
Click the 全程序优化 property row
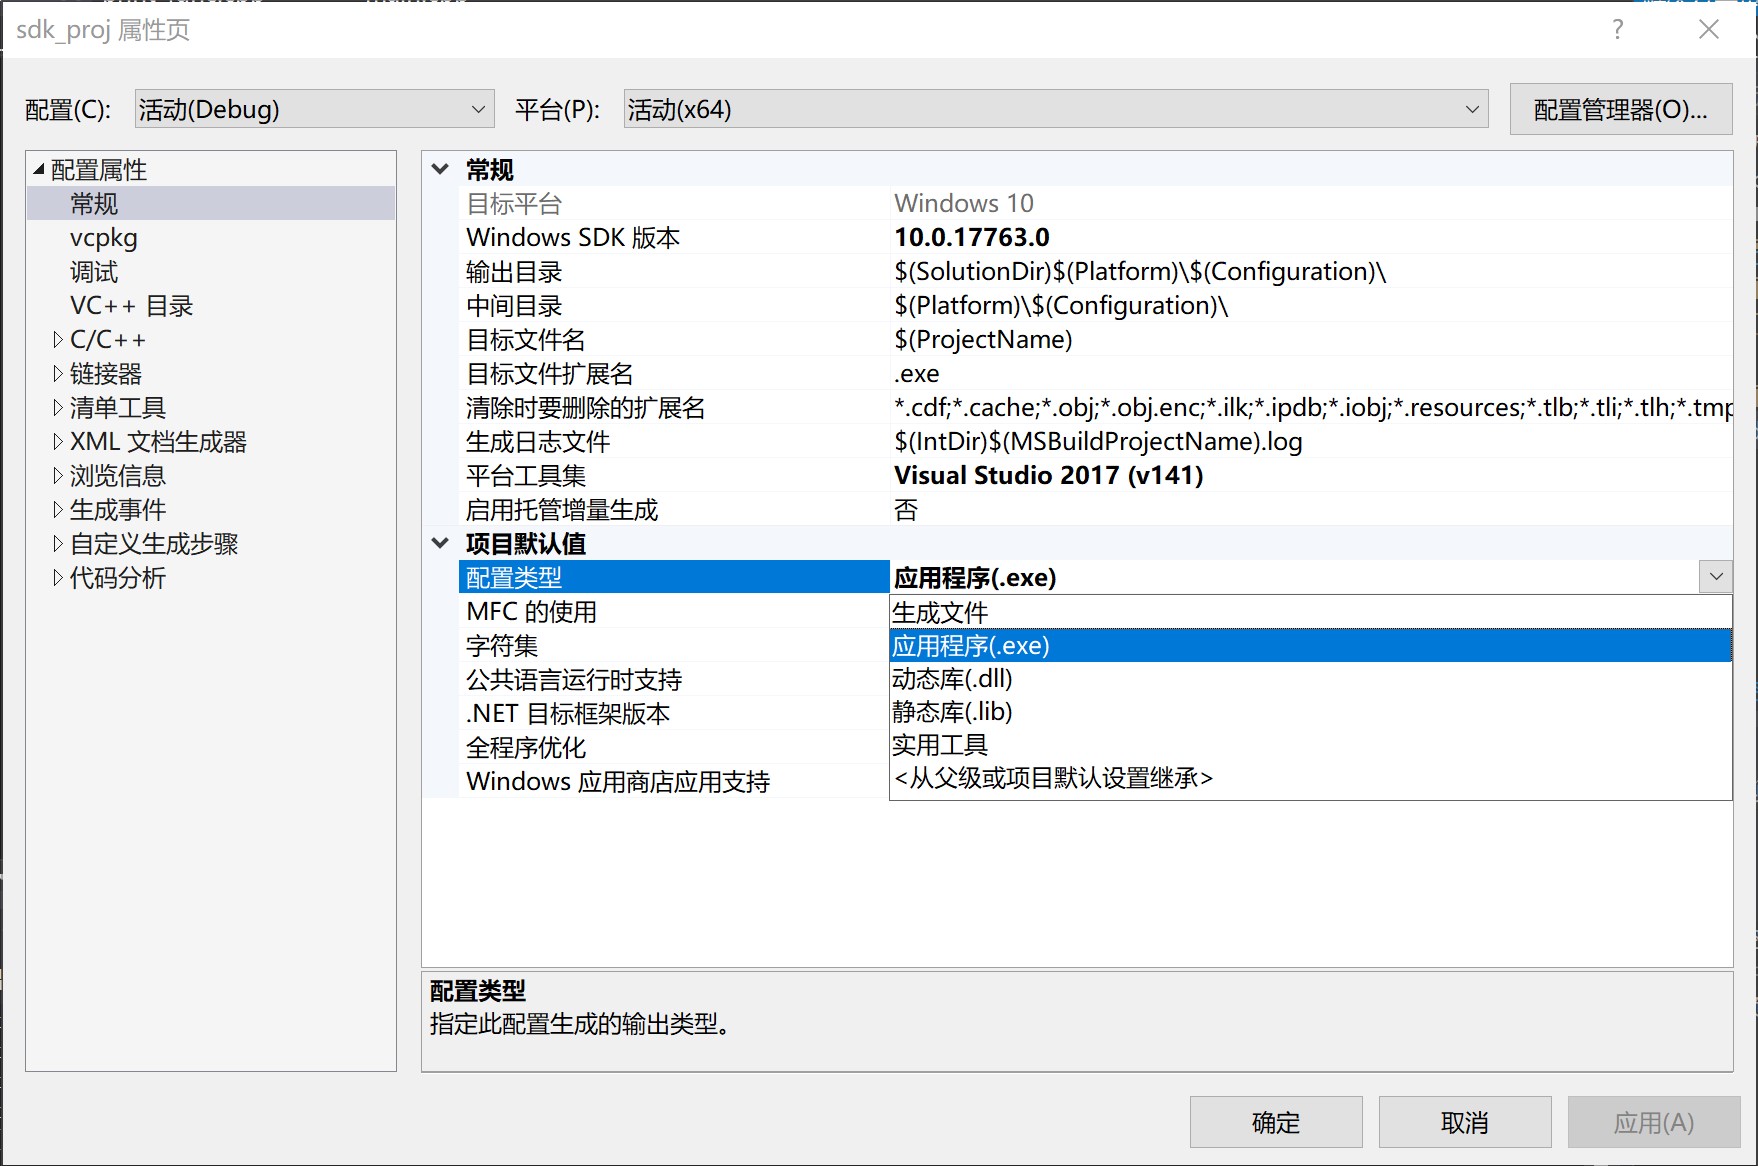click(674, 748)
